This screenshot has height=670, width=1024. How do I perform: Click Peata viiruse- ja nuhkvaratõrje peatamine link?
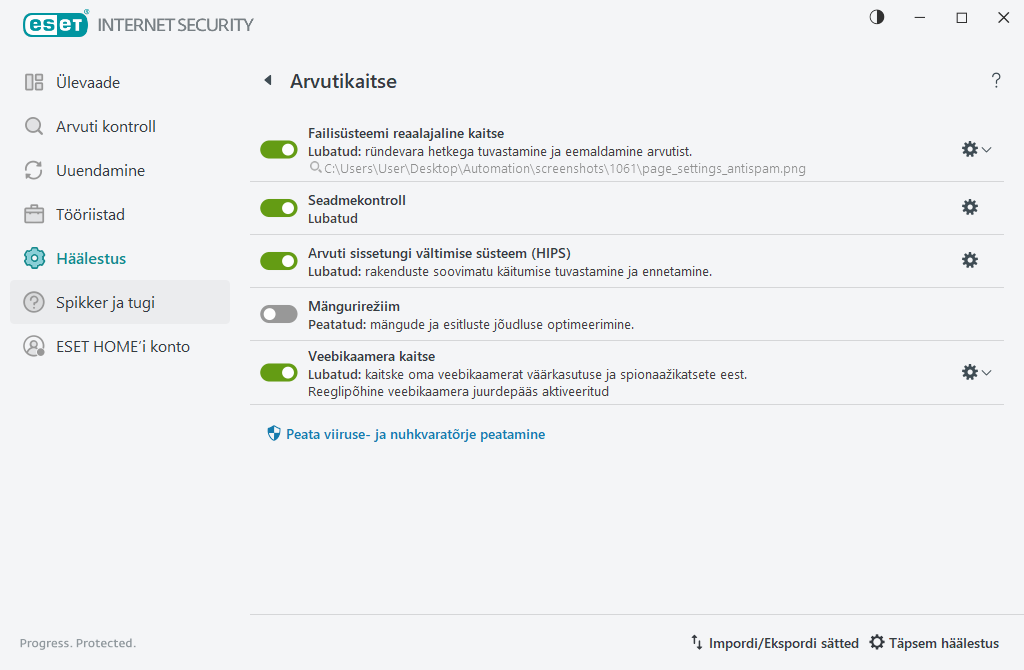415,435
